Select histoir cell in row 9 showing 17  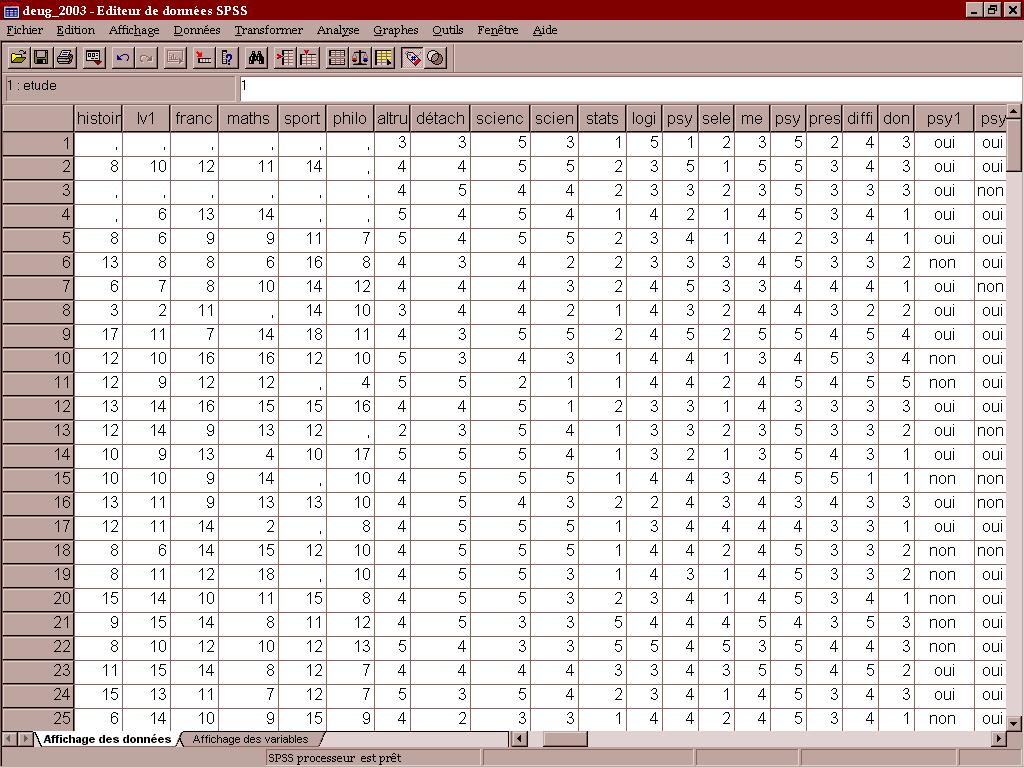point(99,334)
